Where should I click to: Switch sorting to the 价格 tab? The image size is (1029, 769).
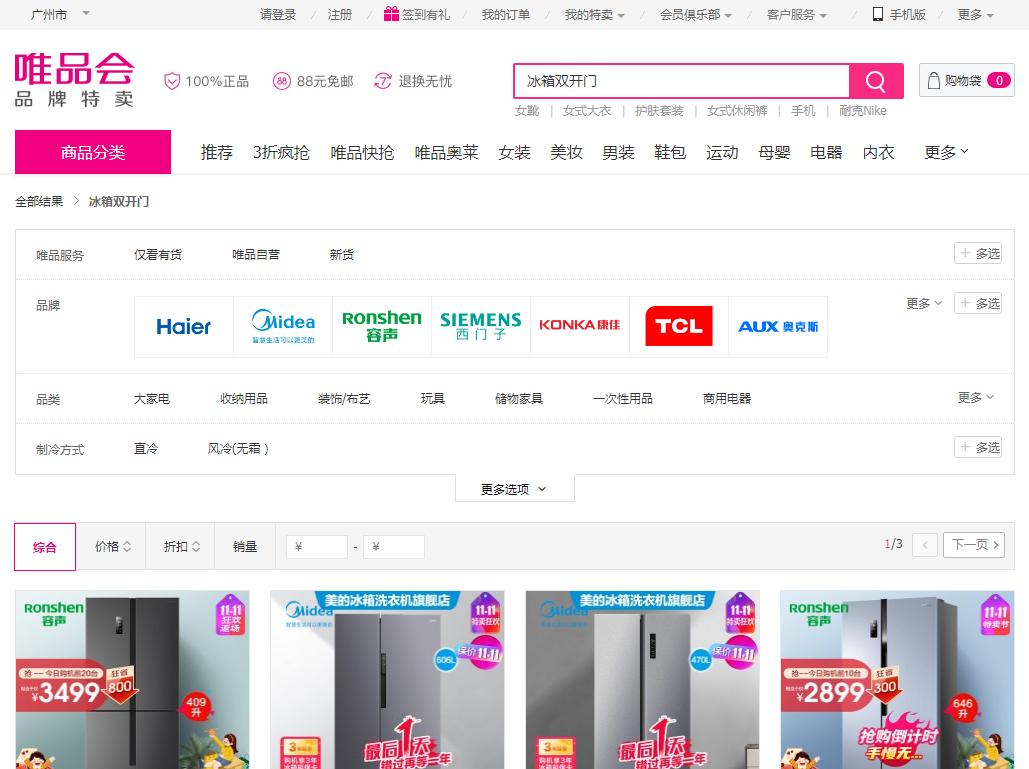pos(111,546)
